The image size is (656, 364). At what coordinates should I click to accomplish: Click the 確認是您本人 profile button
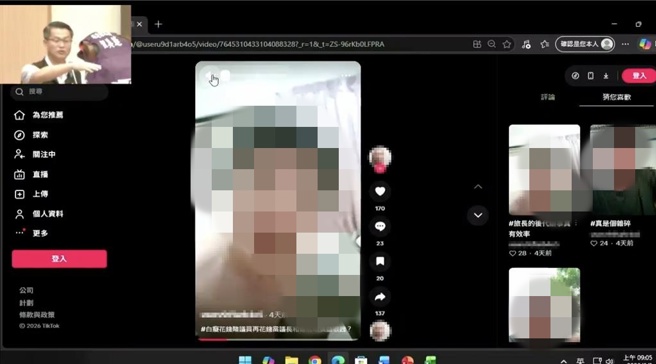point(585,44)
